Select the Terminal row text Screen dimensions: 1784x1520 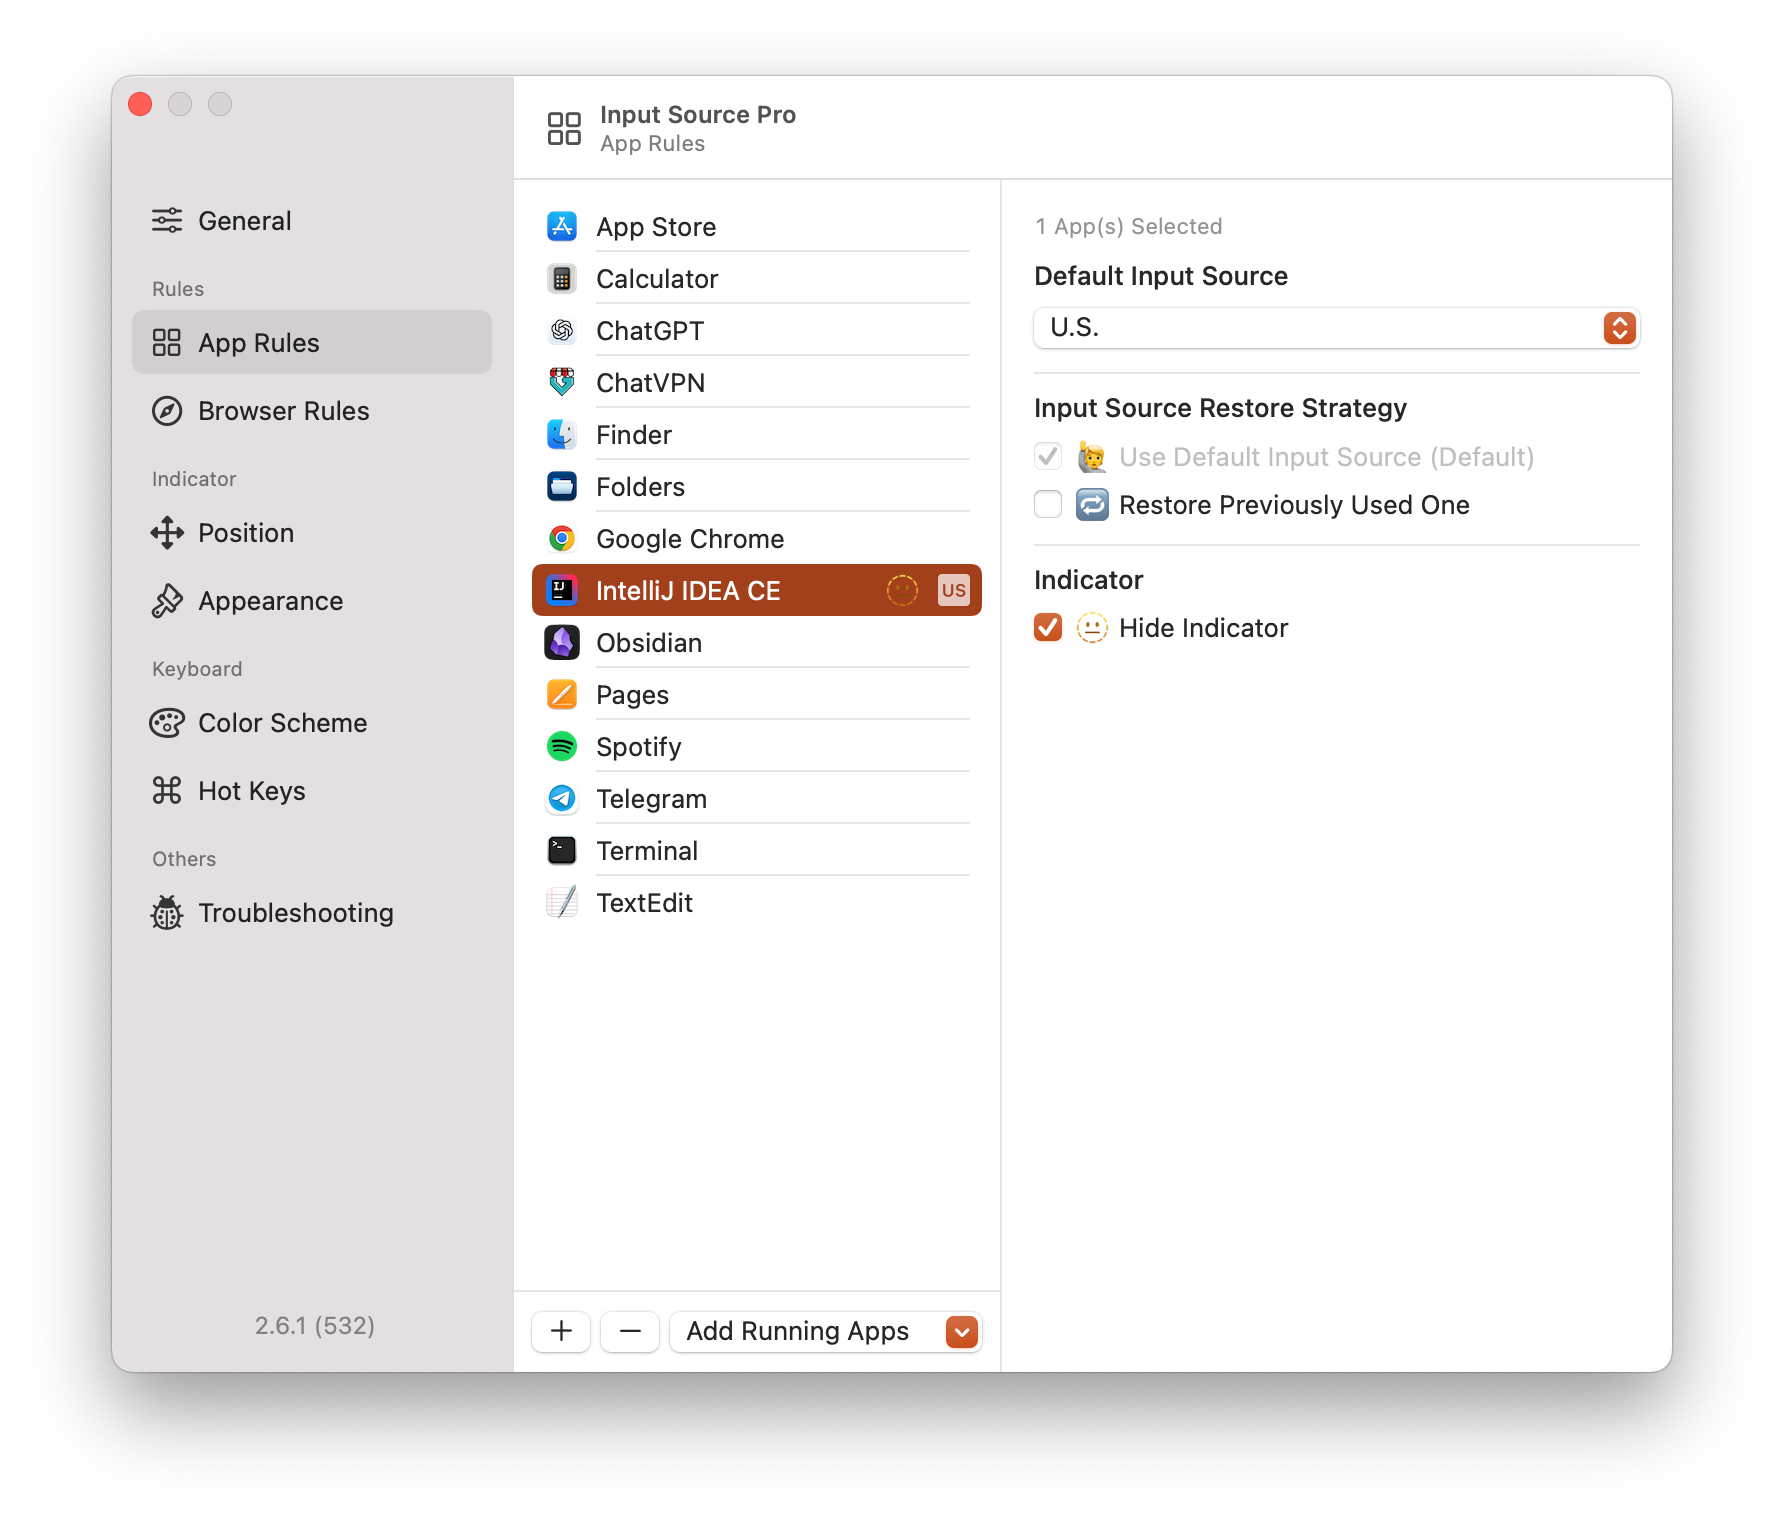pos(647,851)
